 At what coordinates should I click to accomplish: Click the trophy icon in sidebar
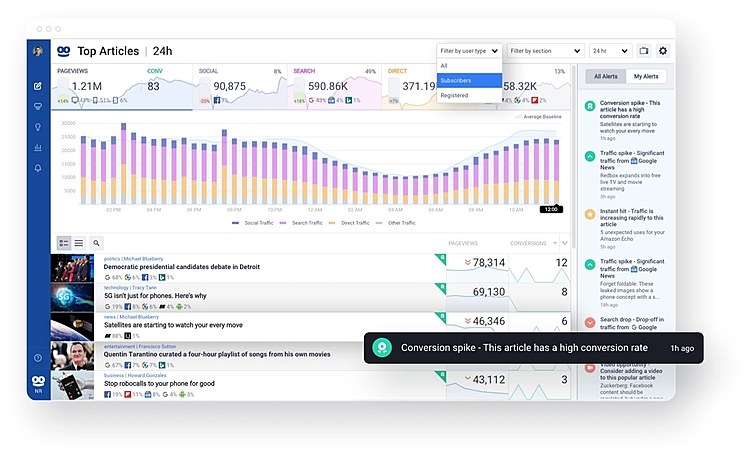pyautogui.click(x=38, y=106)
